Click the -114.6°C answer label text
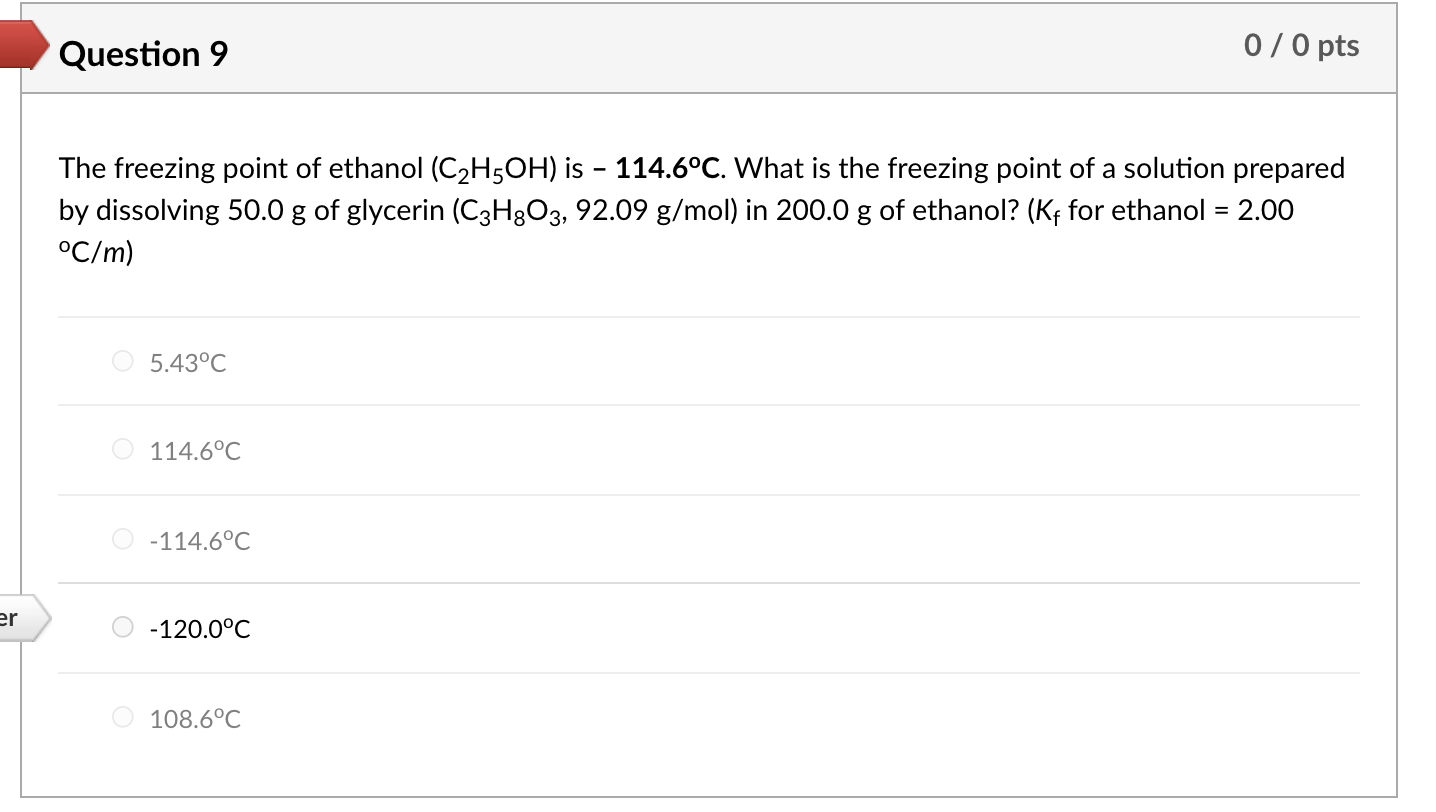 tap(199, 540)
